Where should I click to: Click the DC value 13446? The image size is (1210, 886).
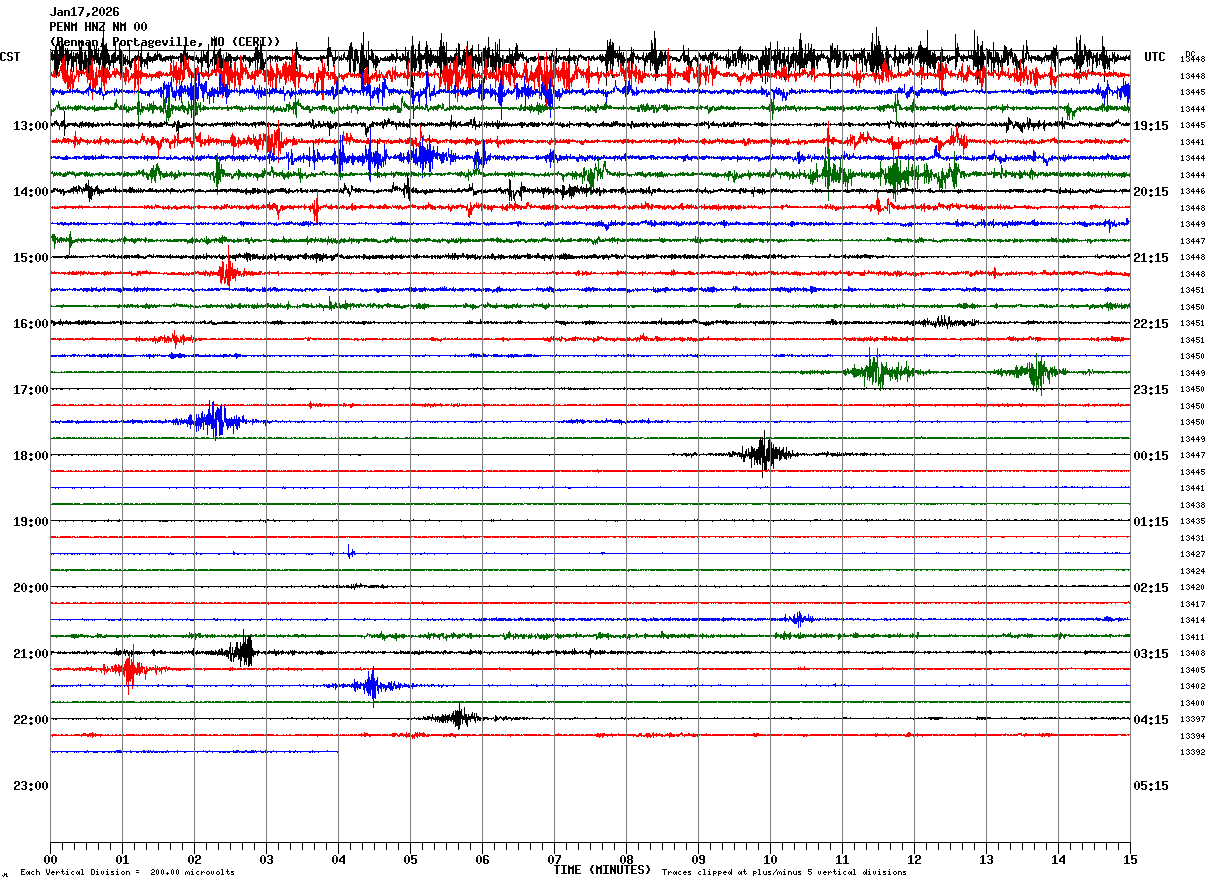click(1192, 191)
